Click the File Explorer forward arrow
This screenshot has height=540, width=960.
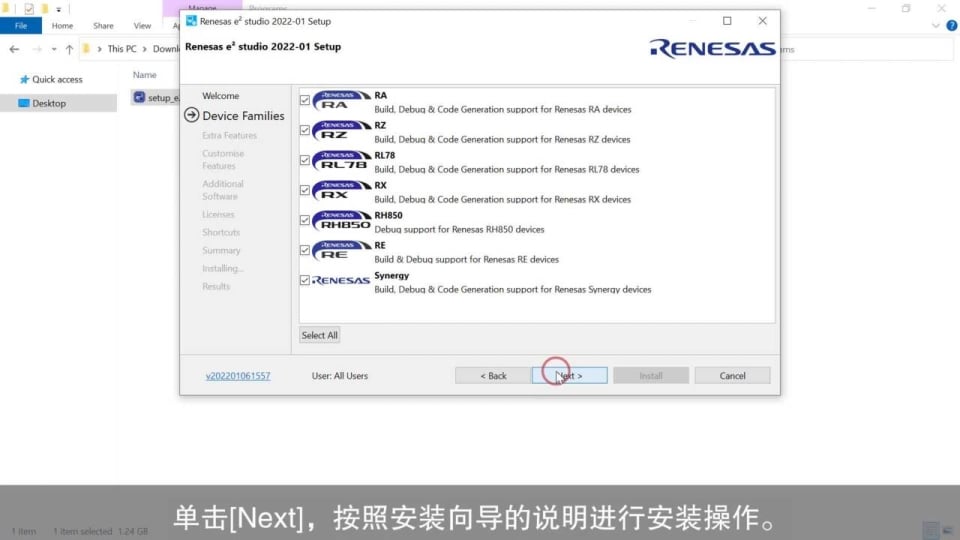[37, 49]
